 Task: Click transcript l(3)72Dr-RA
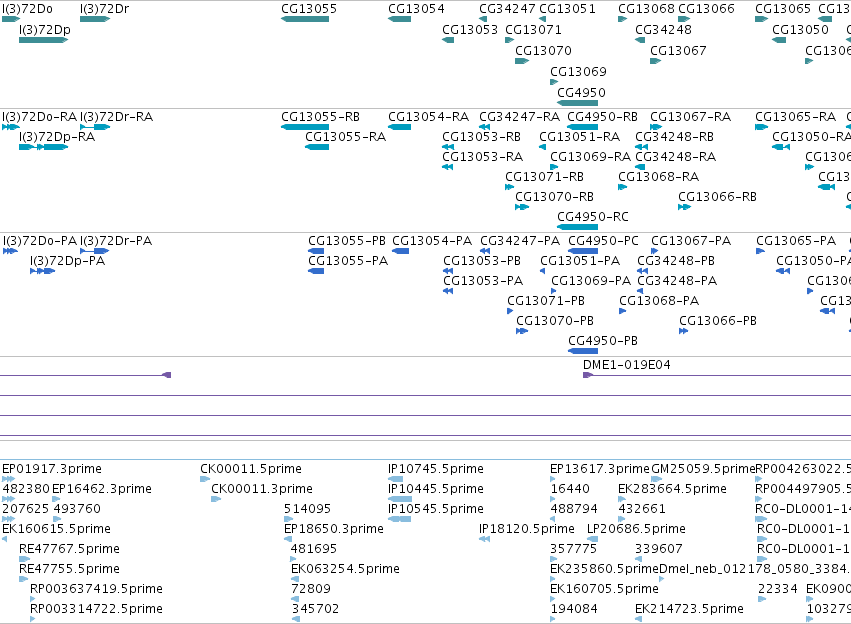[95, 127]
